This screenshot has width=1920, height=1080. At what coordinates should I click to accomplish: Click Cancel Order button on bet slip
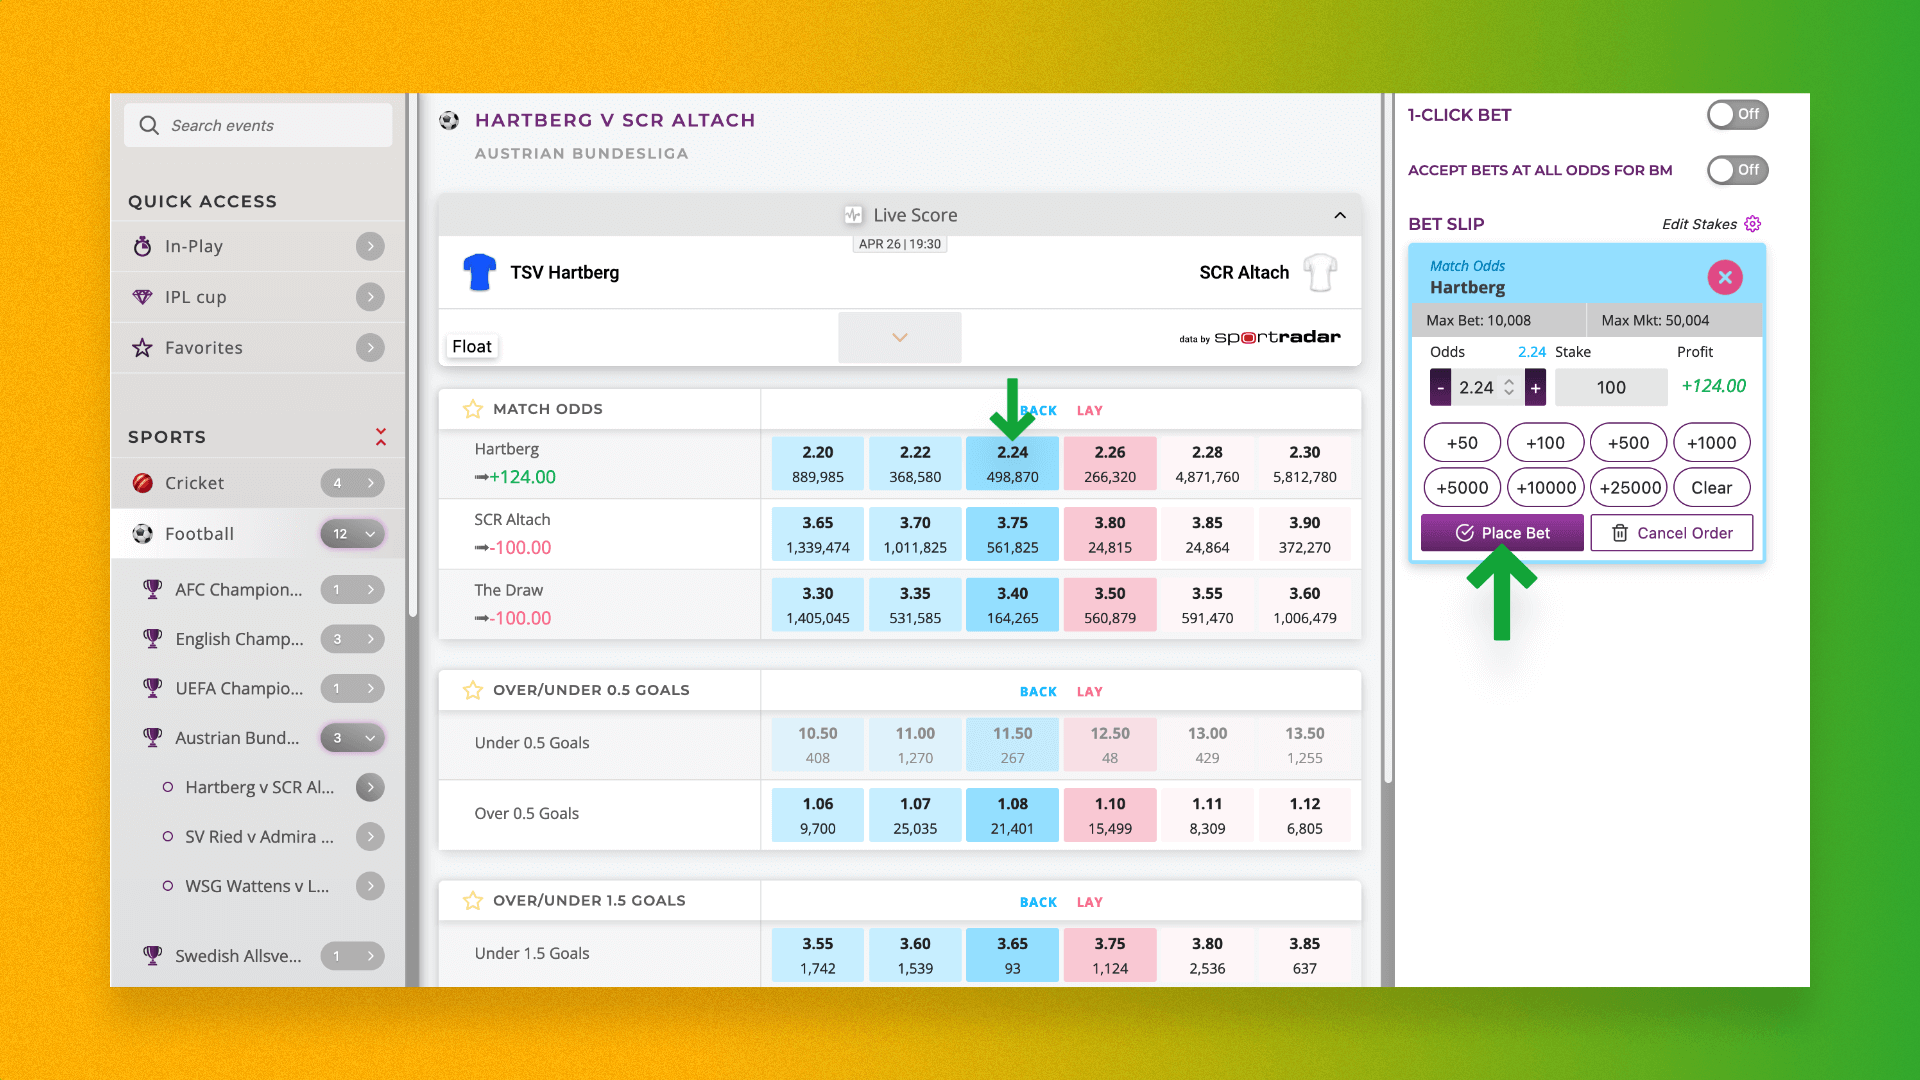click(1672, 533)
